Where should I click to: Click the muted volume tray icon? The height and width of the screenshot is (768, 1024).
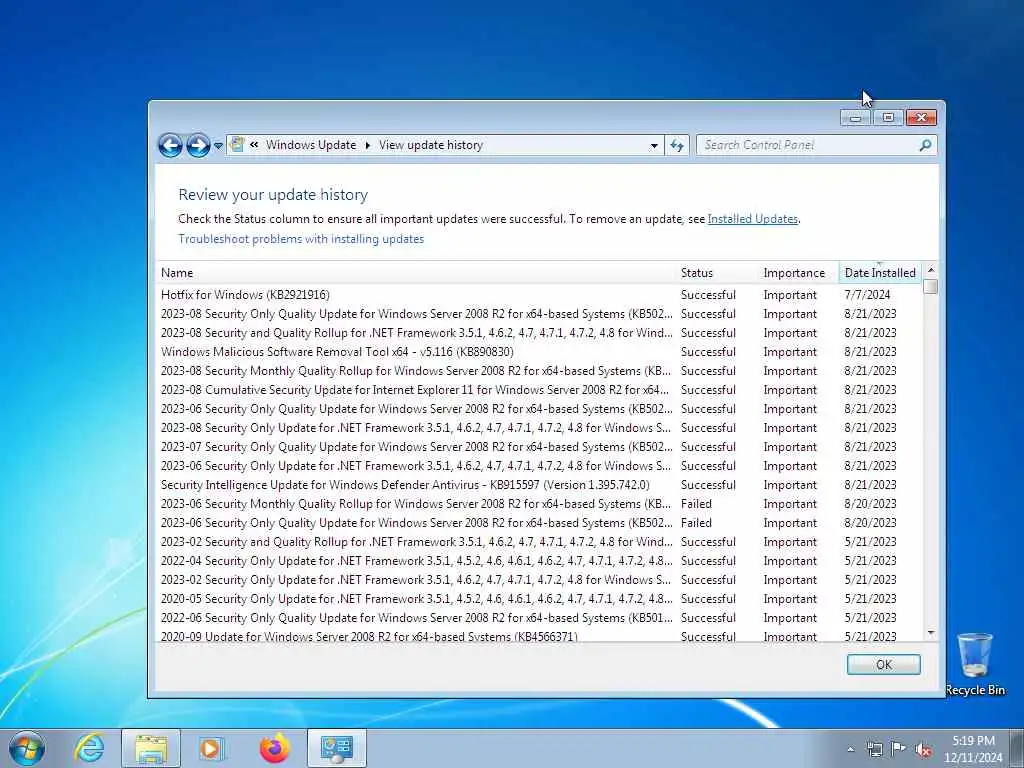923,750
